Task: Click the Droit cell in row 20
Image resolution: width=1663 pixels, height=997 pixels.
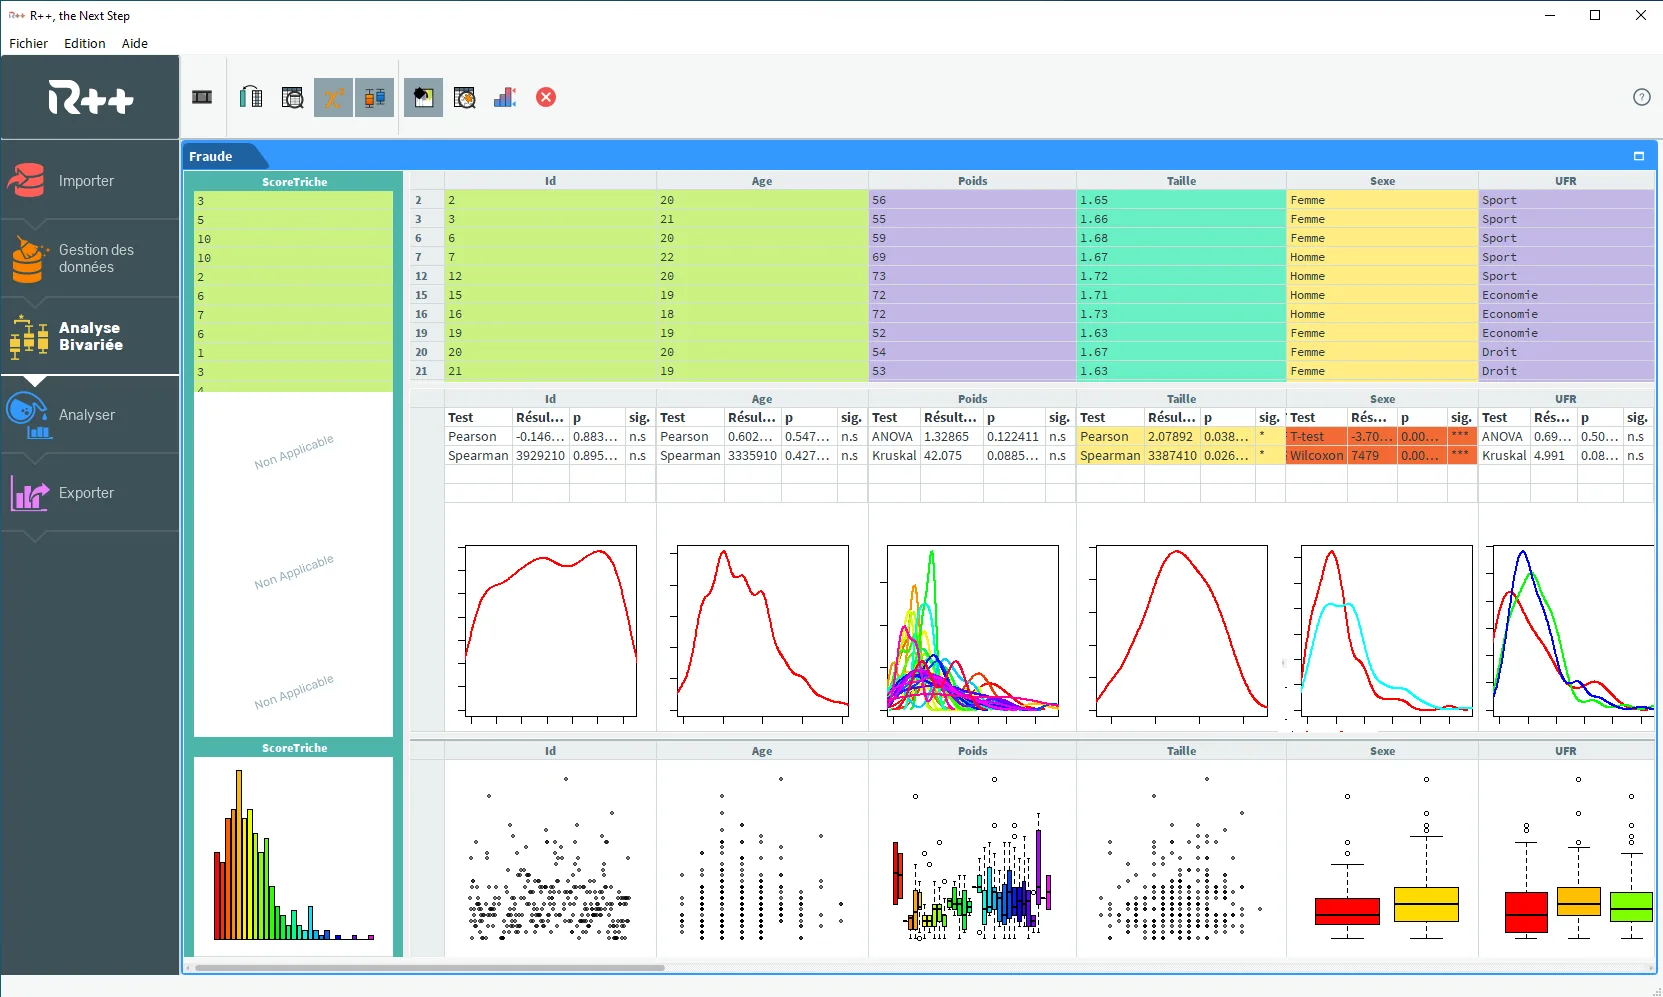Action: (x=1566, y=352)
